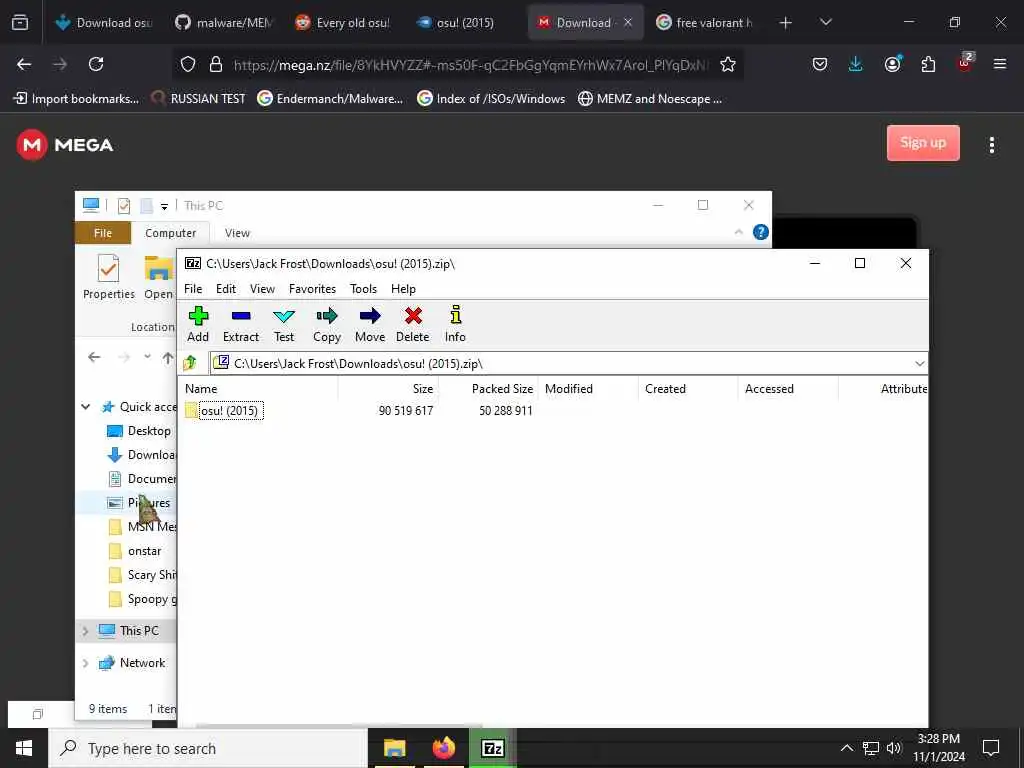Open 7-Zip Edit menu
Viewport: 1024px width, 768px height.
[226, 289]
